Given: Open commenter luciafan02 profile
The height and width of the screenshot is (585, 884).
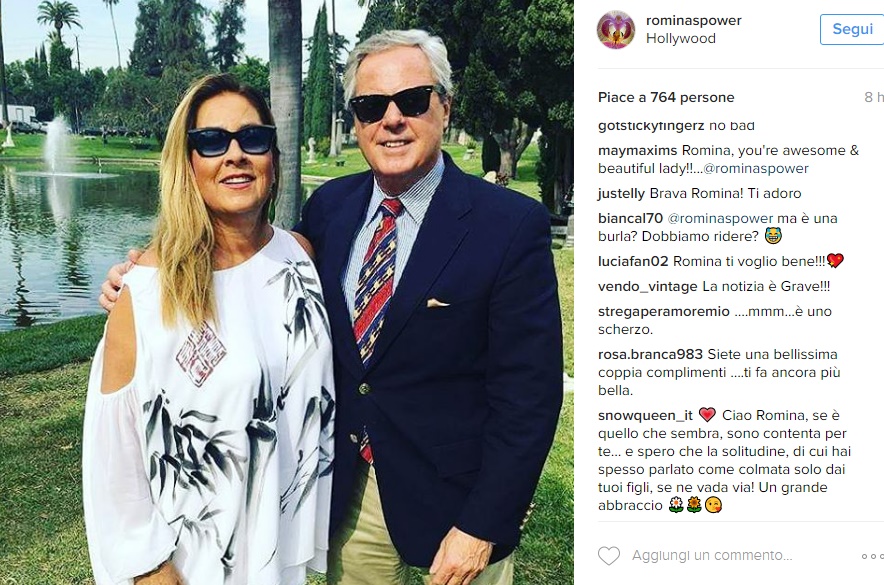Looking at the screenshot, I should 633,261.
